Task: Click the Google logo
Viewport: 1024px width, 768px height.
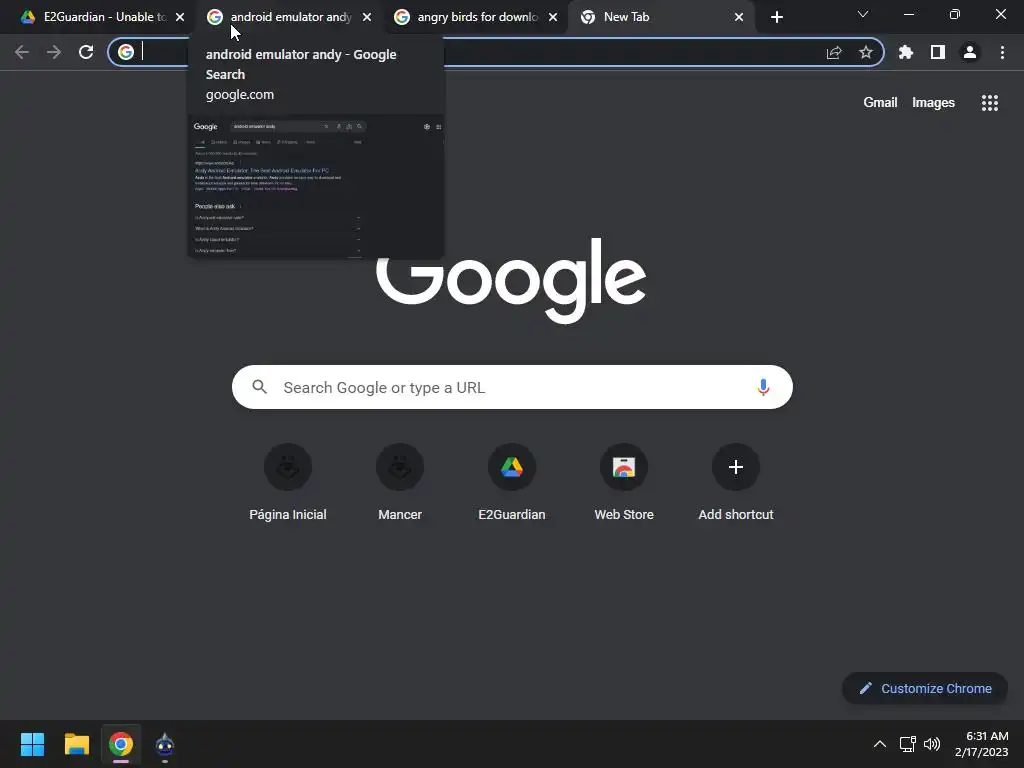Action: (511, 281)
